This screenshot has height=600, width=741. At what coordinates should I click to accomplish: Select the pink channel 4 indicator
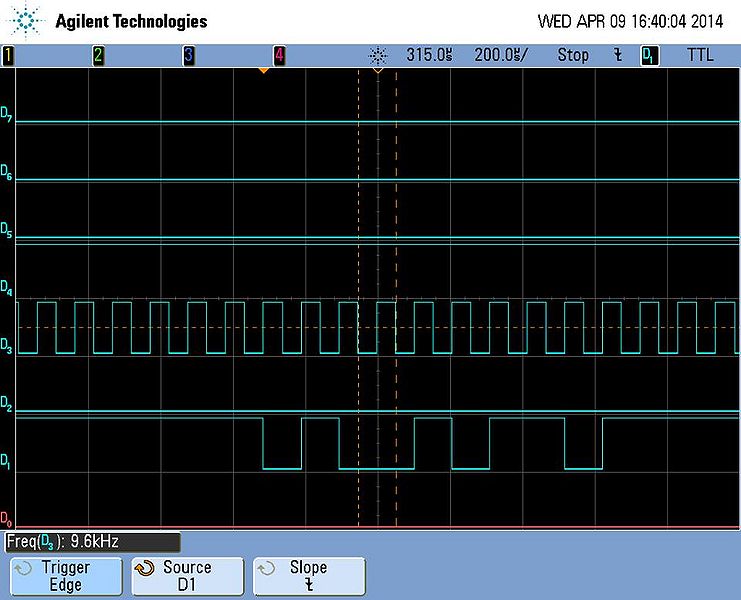click(x=279, y=56)
